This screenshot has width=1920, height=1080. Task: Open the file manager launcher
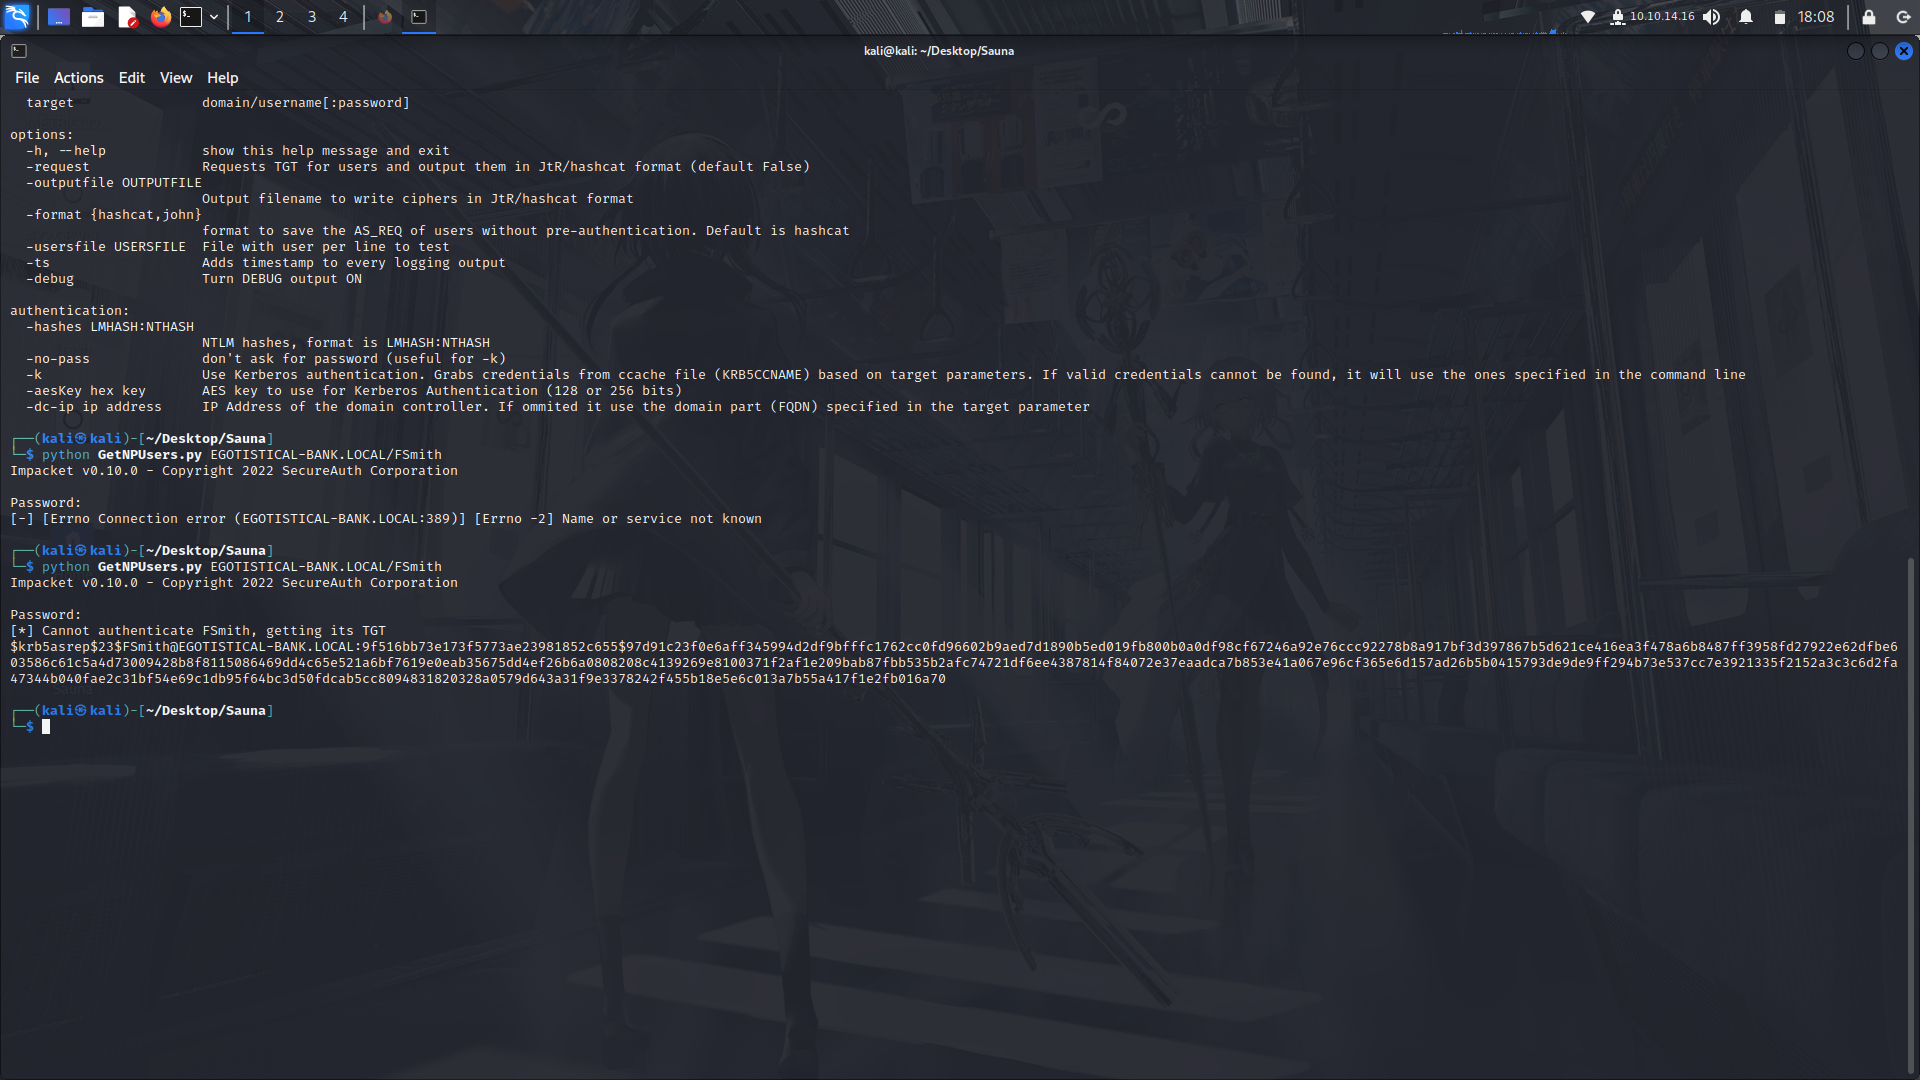click(93, 16)
